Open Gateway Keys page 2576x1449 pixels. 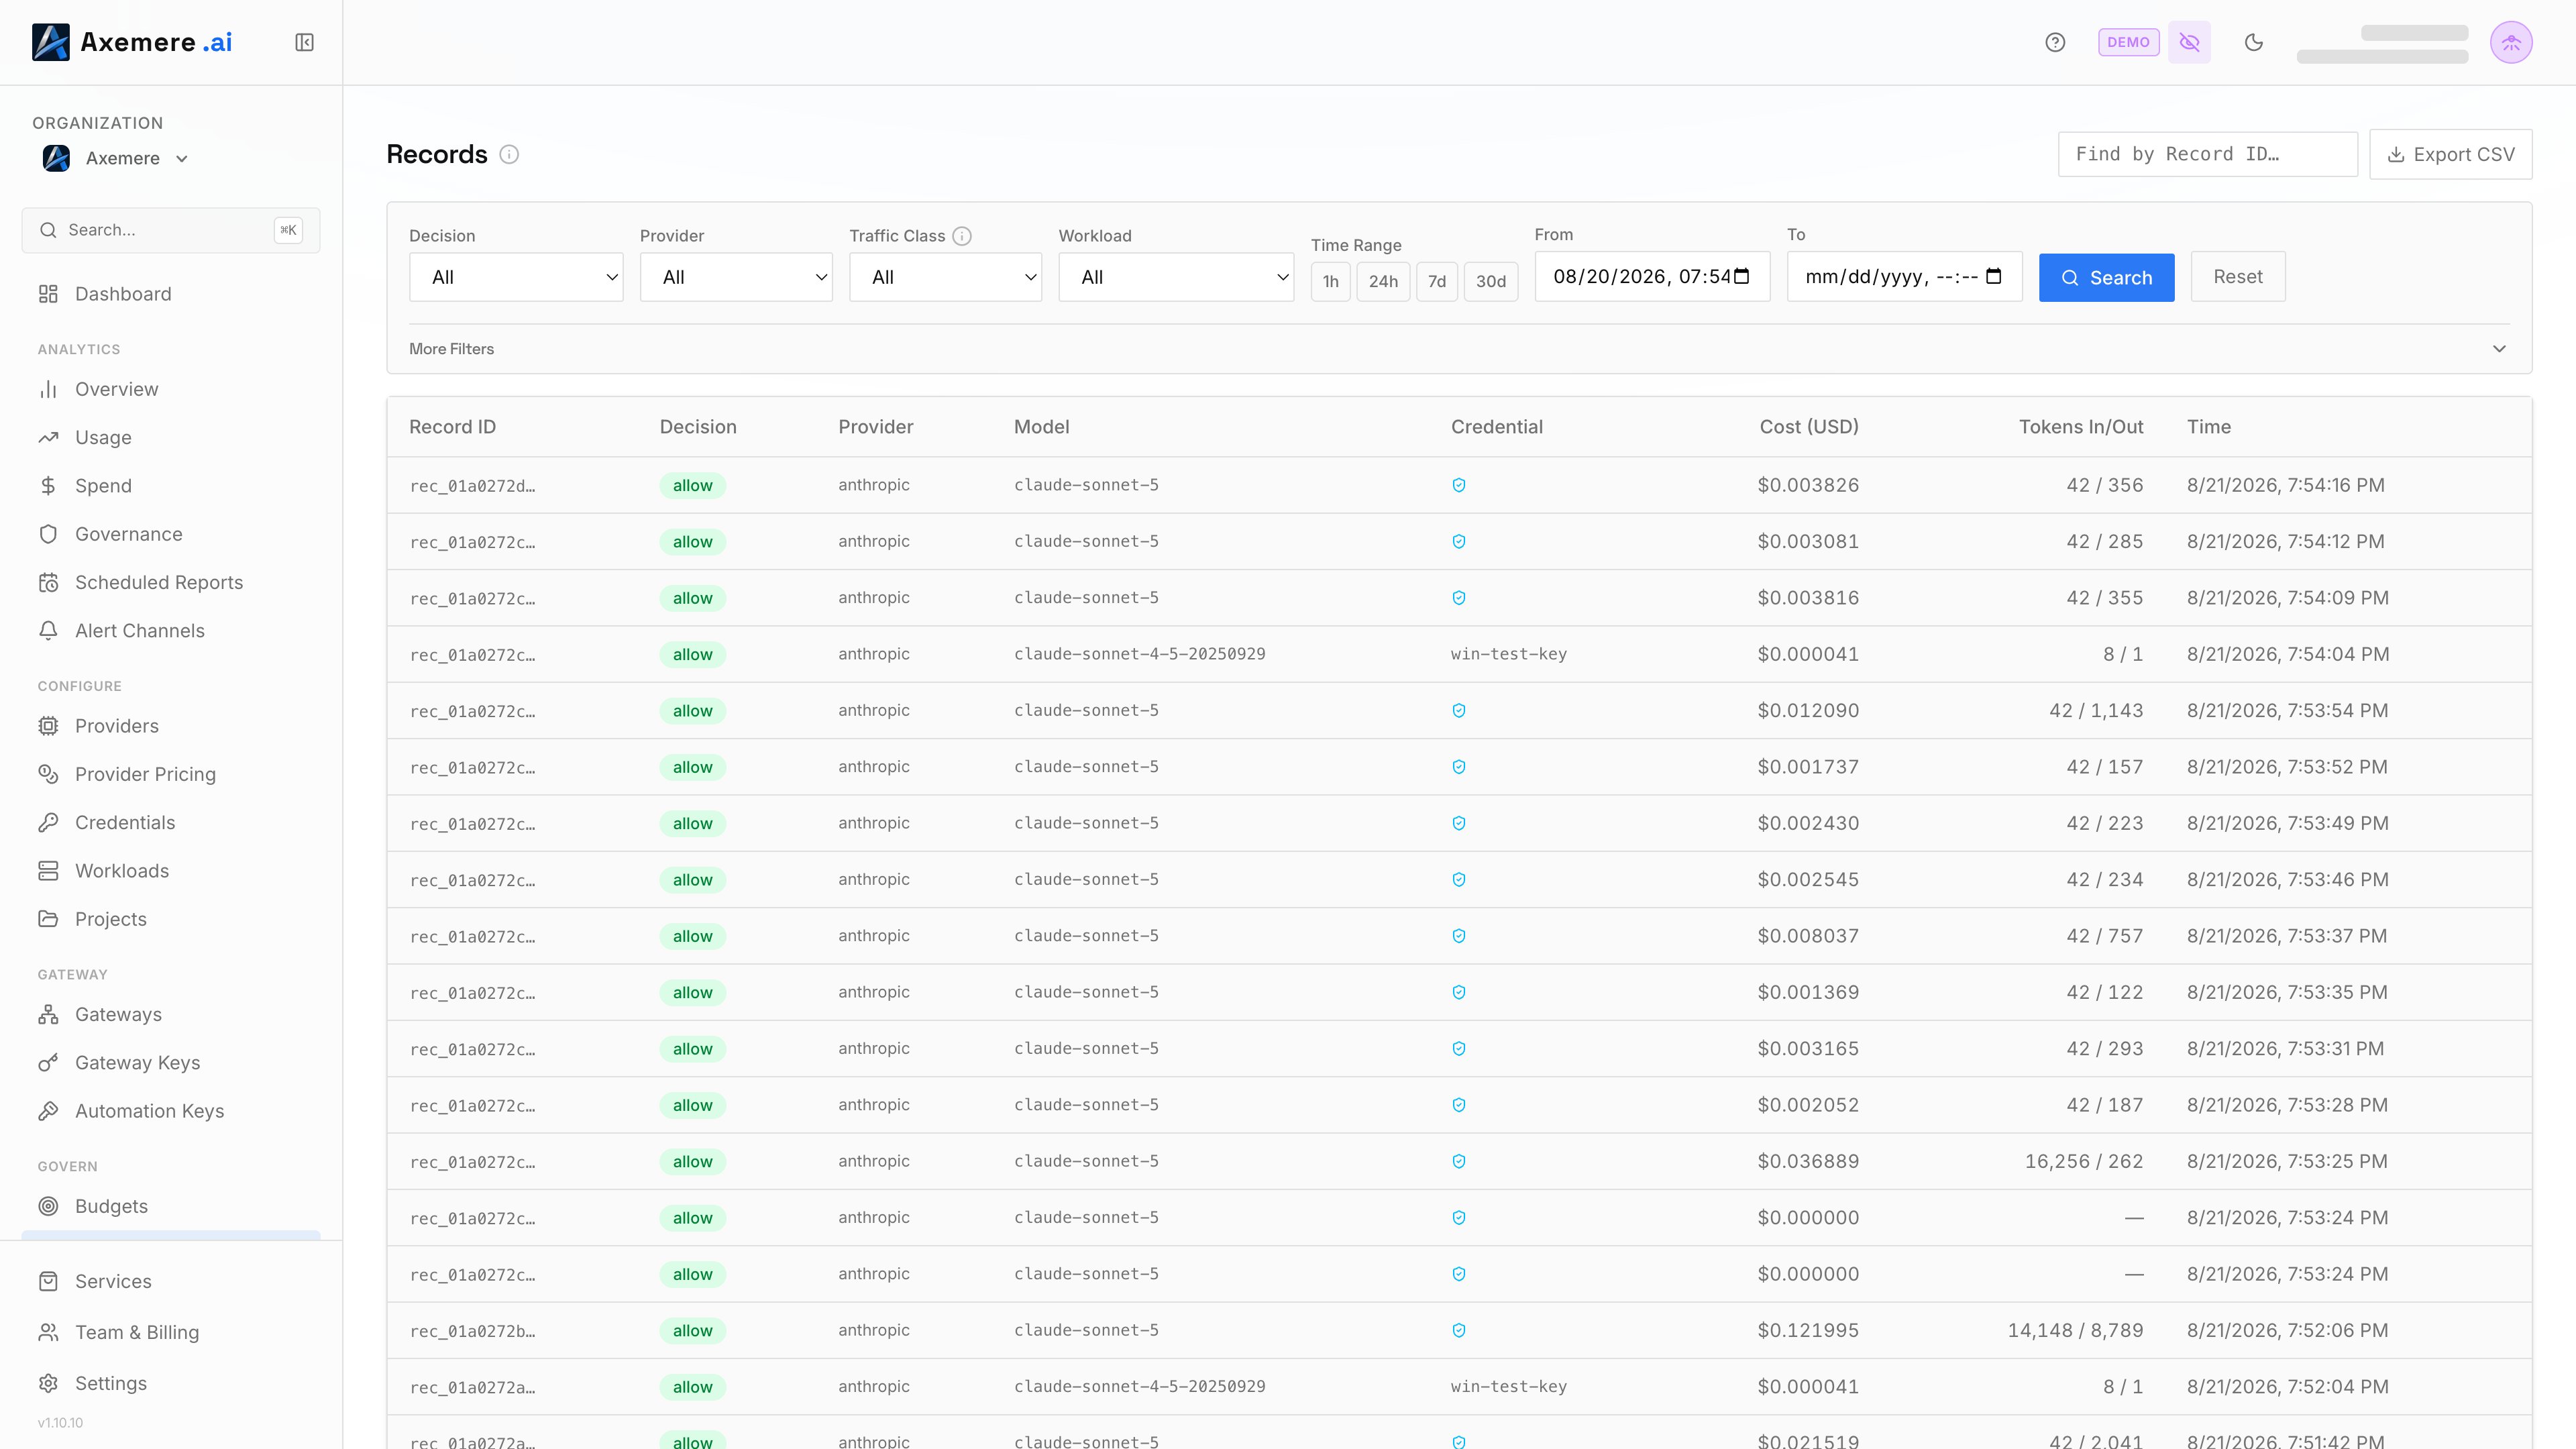[x=171, y=1063]
